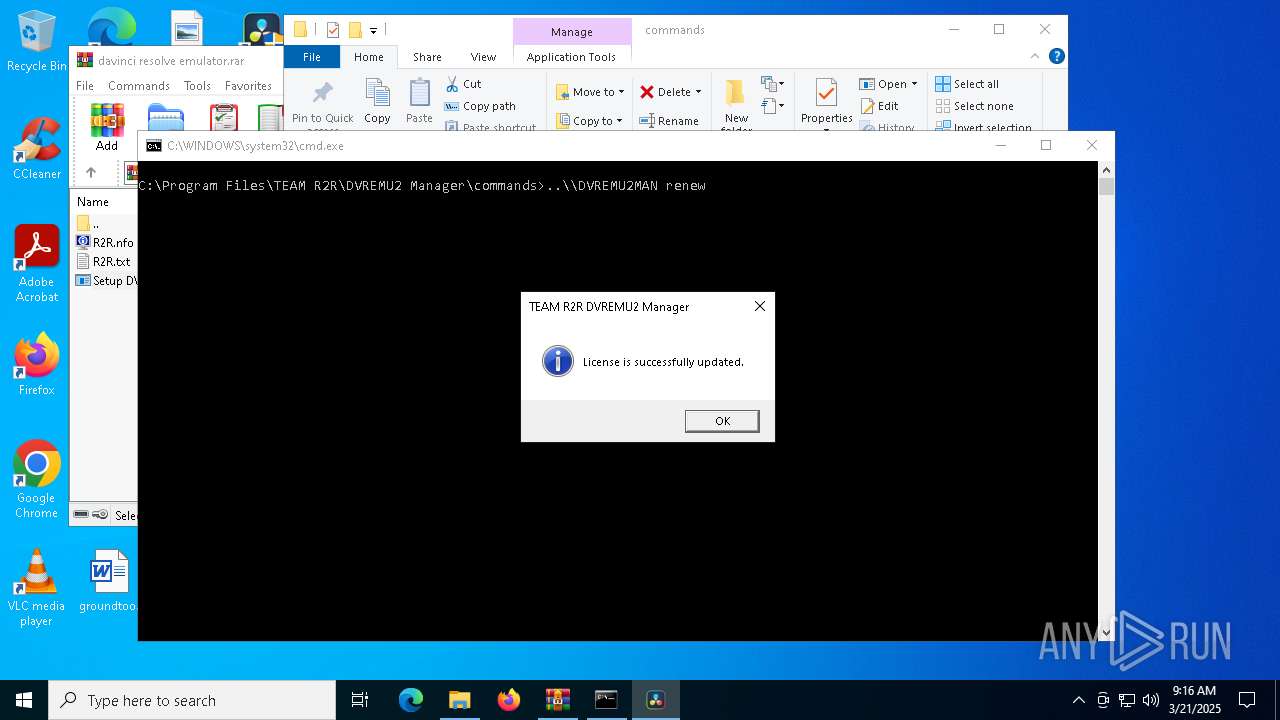The width and height of the screenshot is (1280, 720).
Task: Open the File tab in File Explorer
Action: coord(312,57)
